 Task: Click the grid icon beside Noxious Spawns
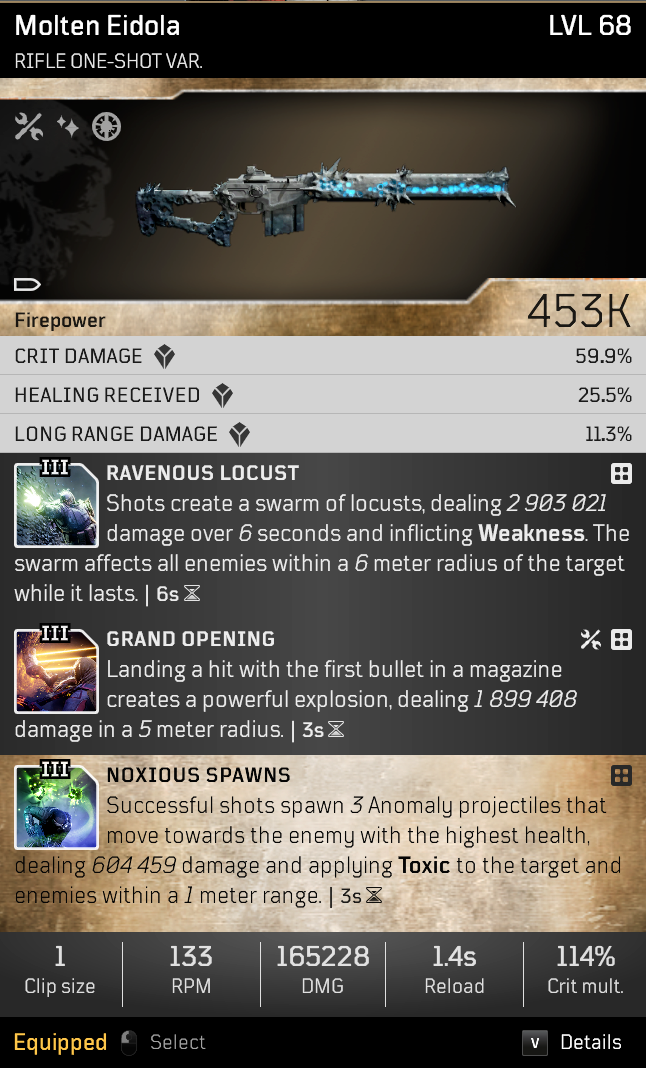pos(621,775)
